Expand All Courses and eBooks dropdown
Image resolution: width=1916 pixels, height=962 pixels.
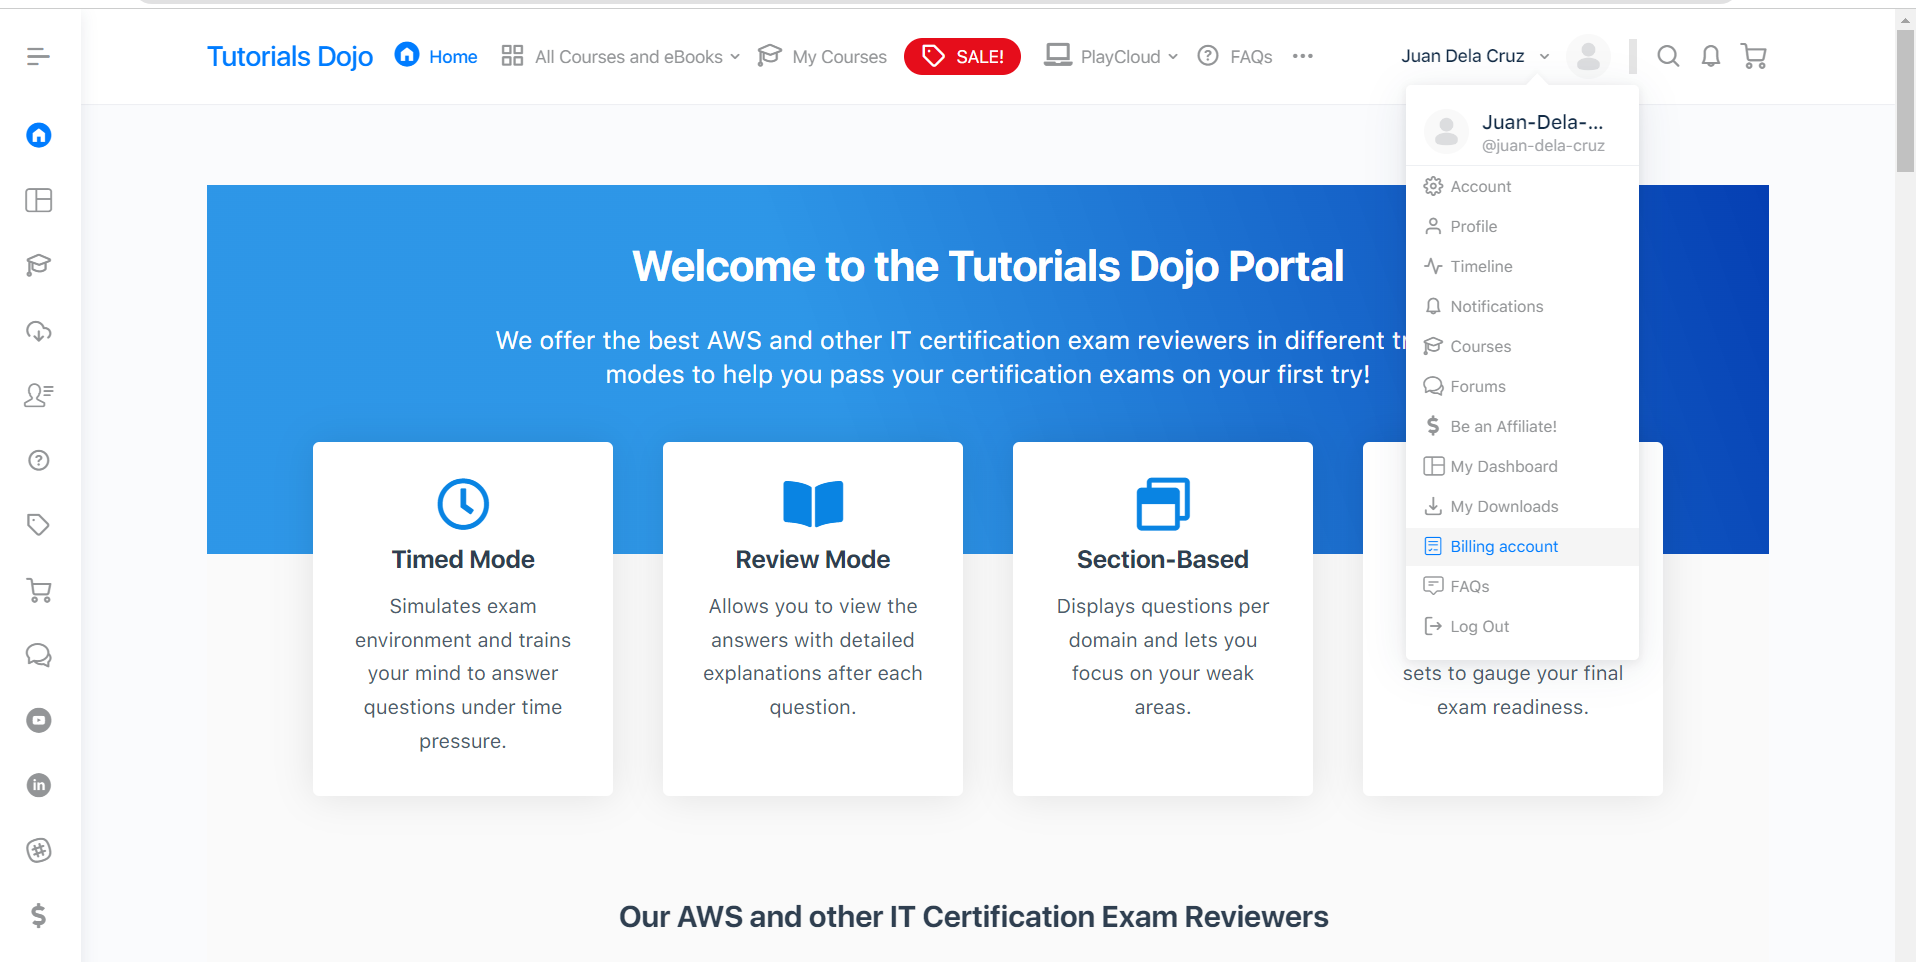tap(621, 57)
